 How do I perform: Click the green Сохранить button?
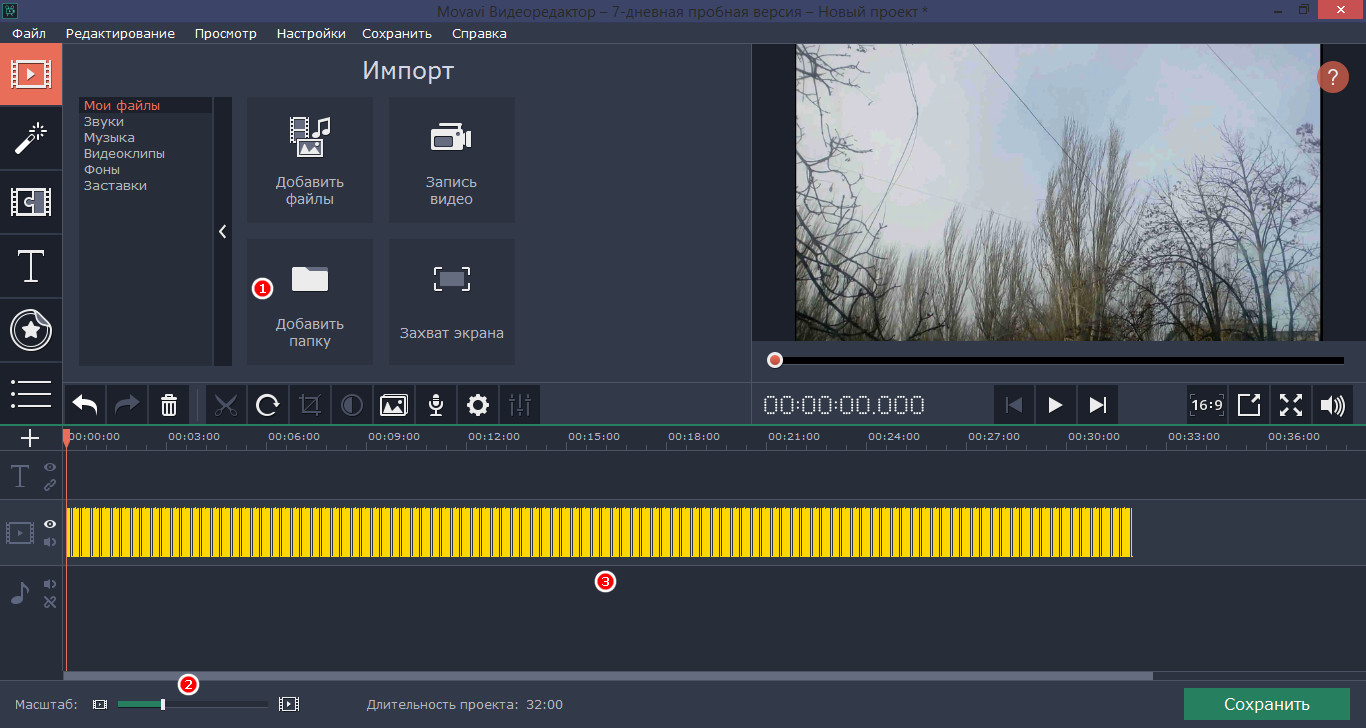(x=1266, y=704)
